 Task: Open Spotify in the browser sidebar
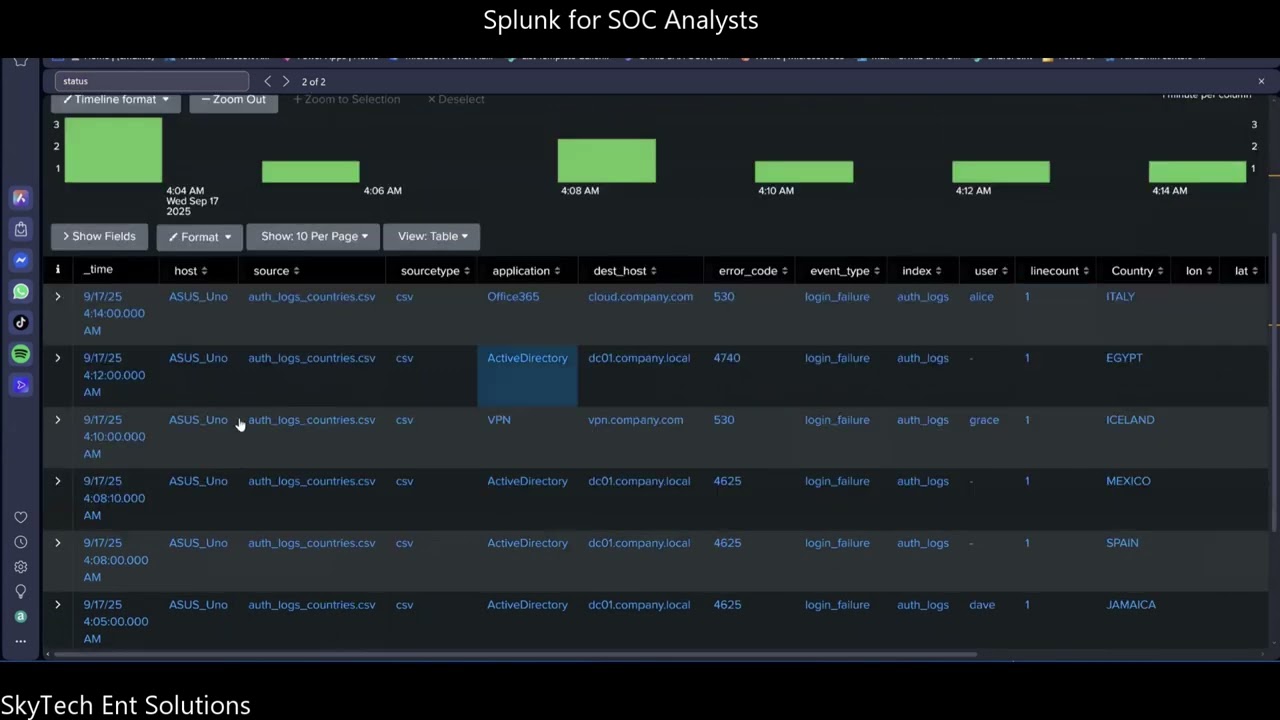coord(20,354)
